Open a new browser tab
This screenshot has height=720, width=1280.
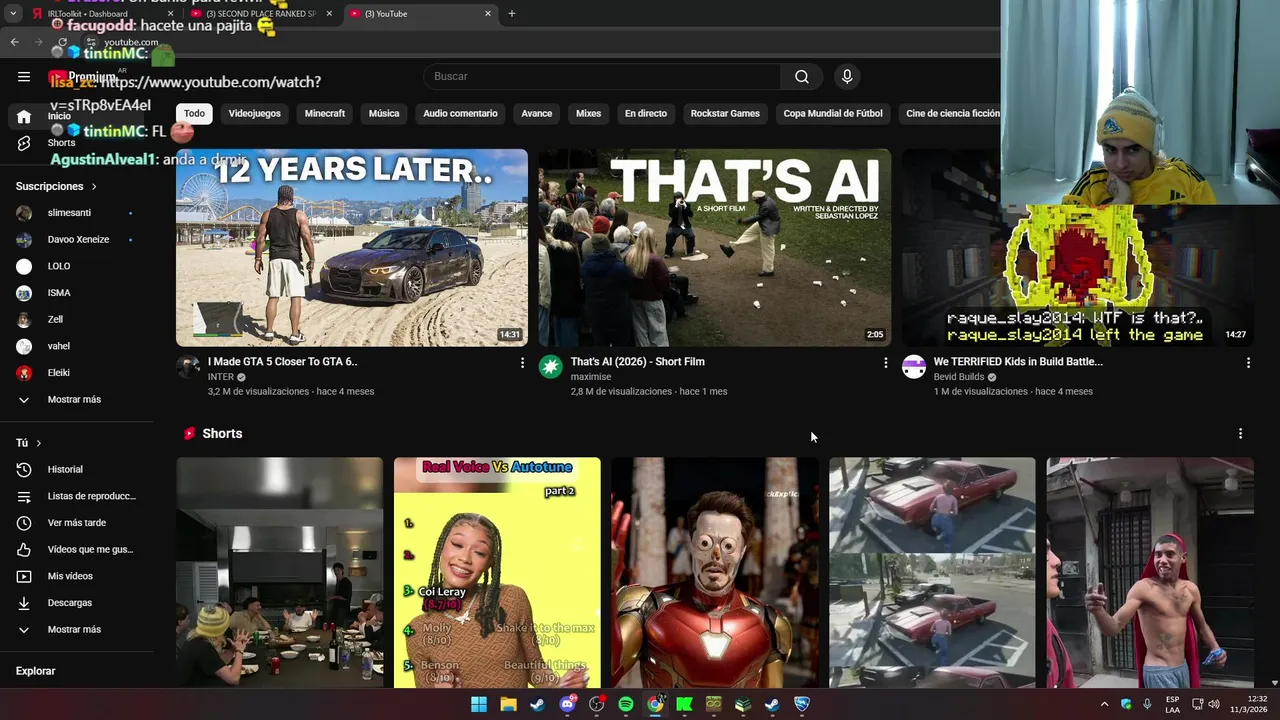point(512,13)
